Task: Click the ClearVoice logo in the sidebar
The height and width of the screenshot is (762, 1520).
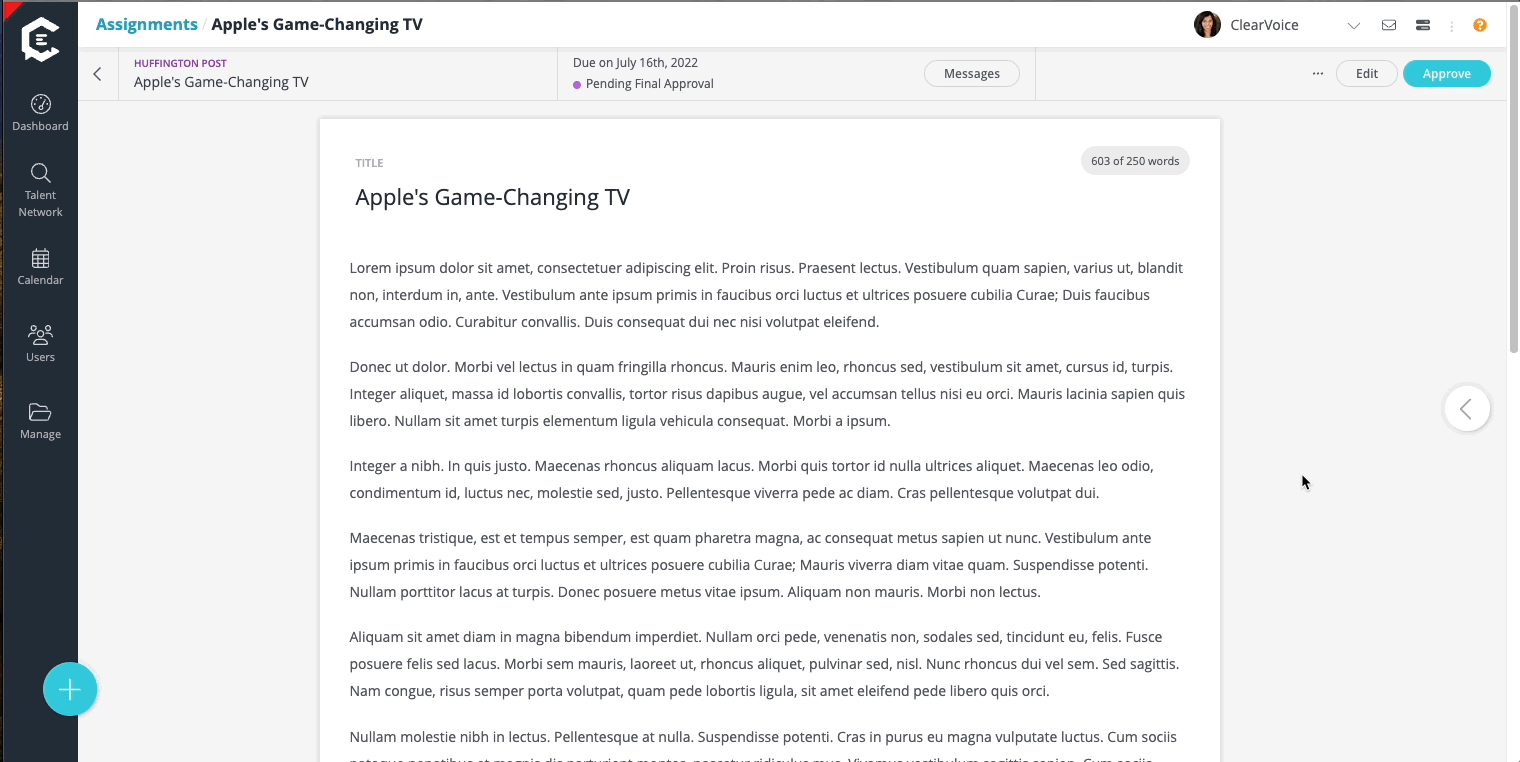Action: tap(40, 40)
